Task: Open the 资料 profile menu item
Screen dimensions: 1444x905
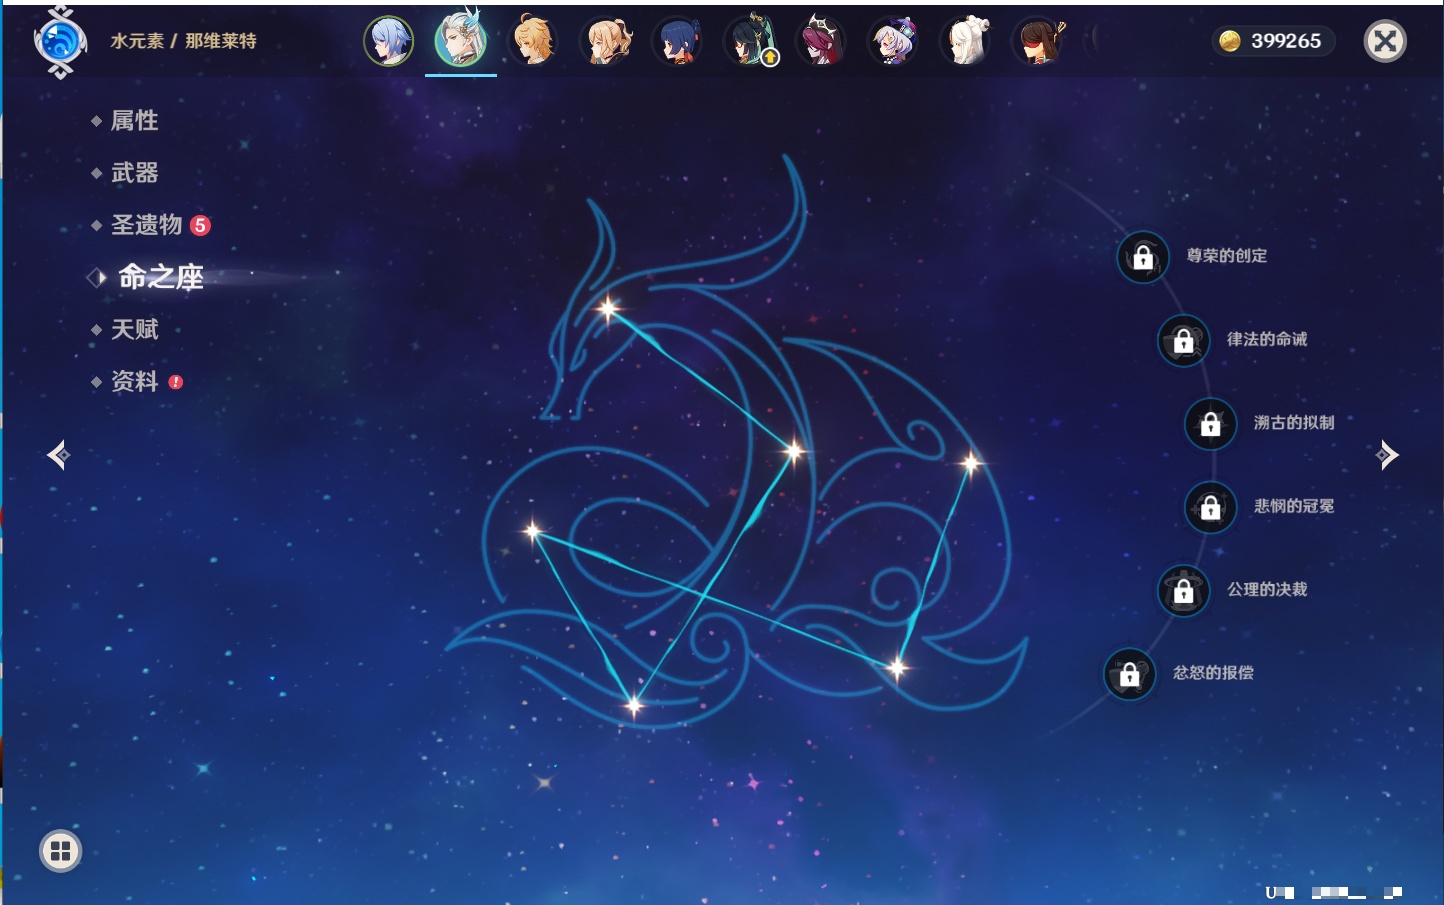Action: (x=134, y=381)
